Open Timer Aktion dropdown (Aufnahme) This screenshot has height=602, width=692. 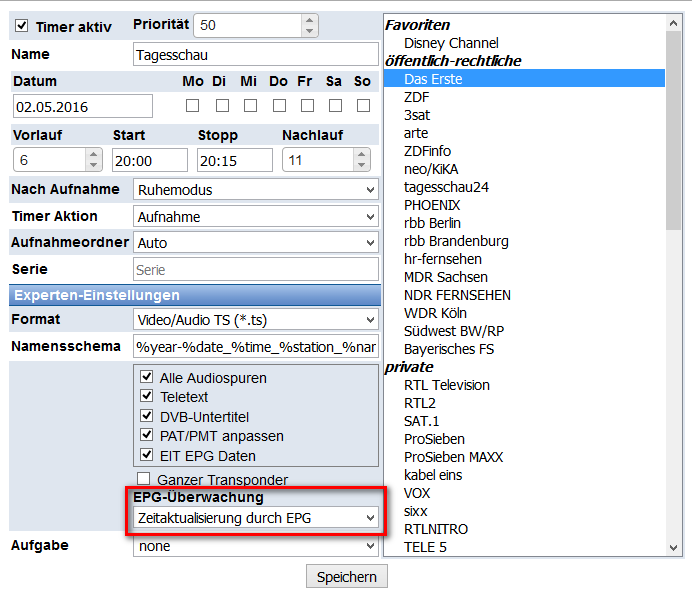256,217
